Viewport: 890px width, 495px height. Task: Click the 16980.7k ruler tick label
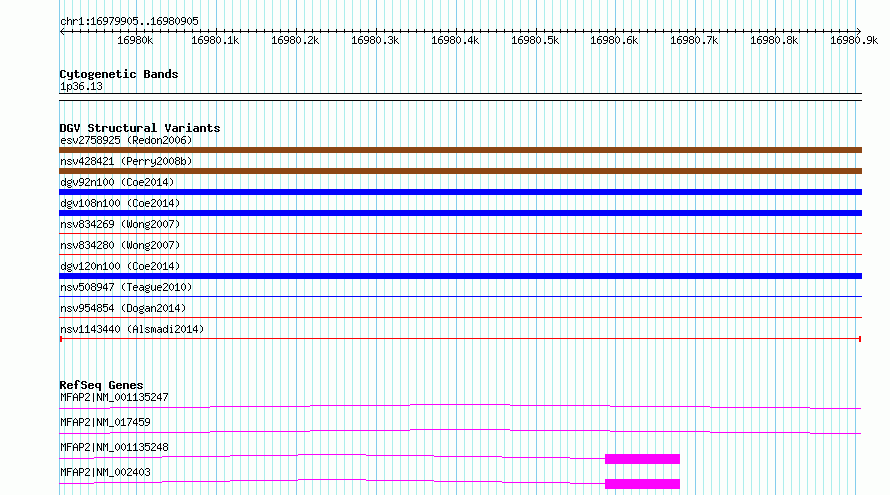(x=694, y=40)
